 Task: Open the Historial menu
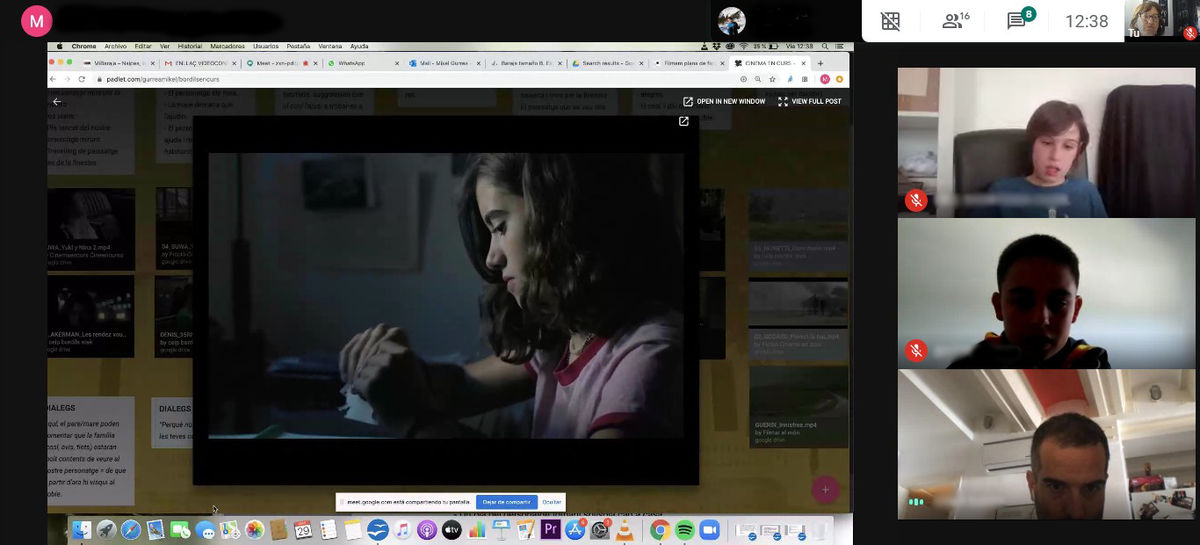pos(189,46)
